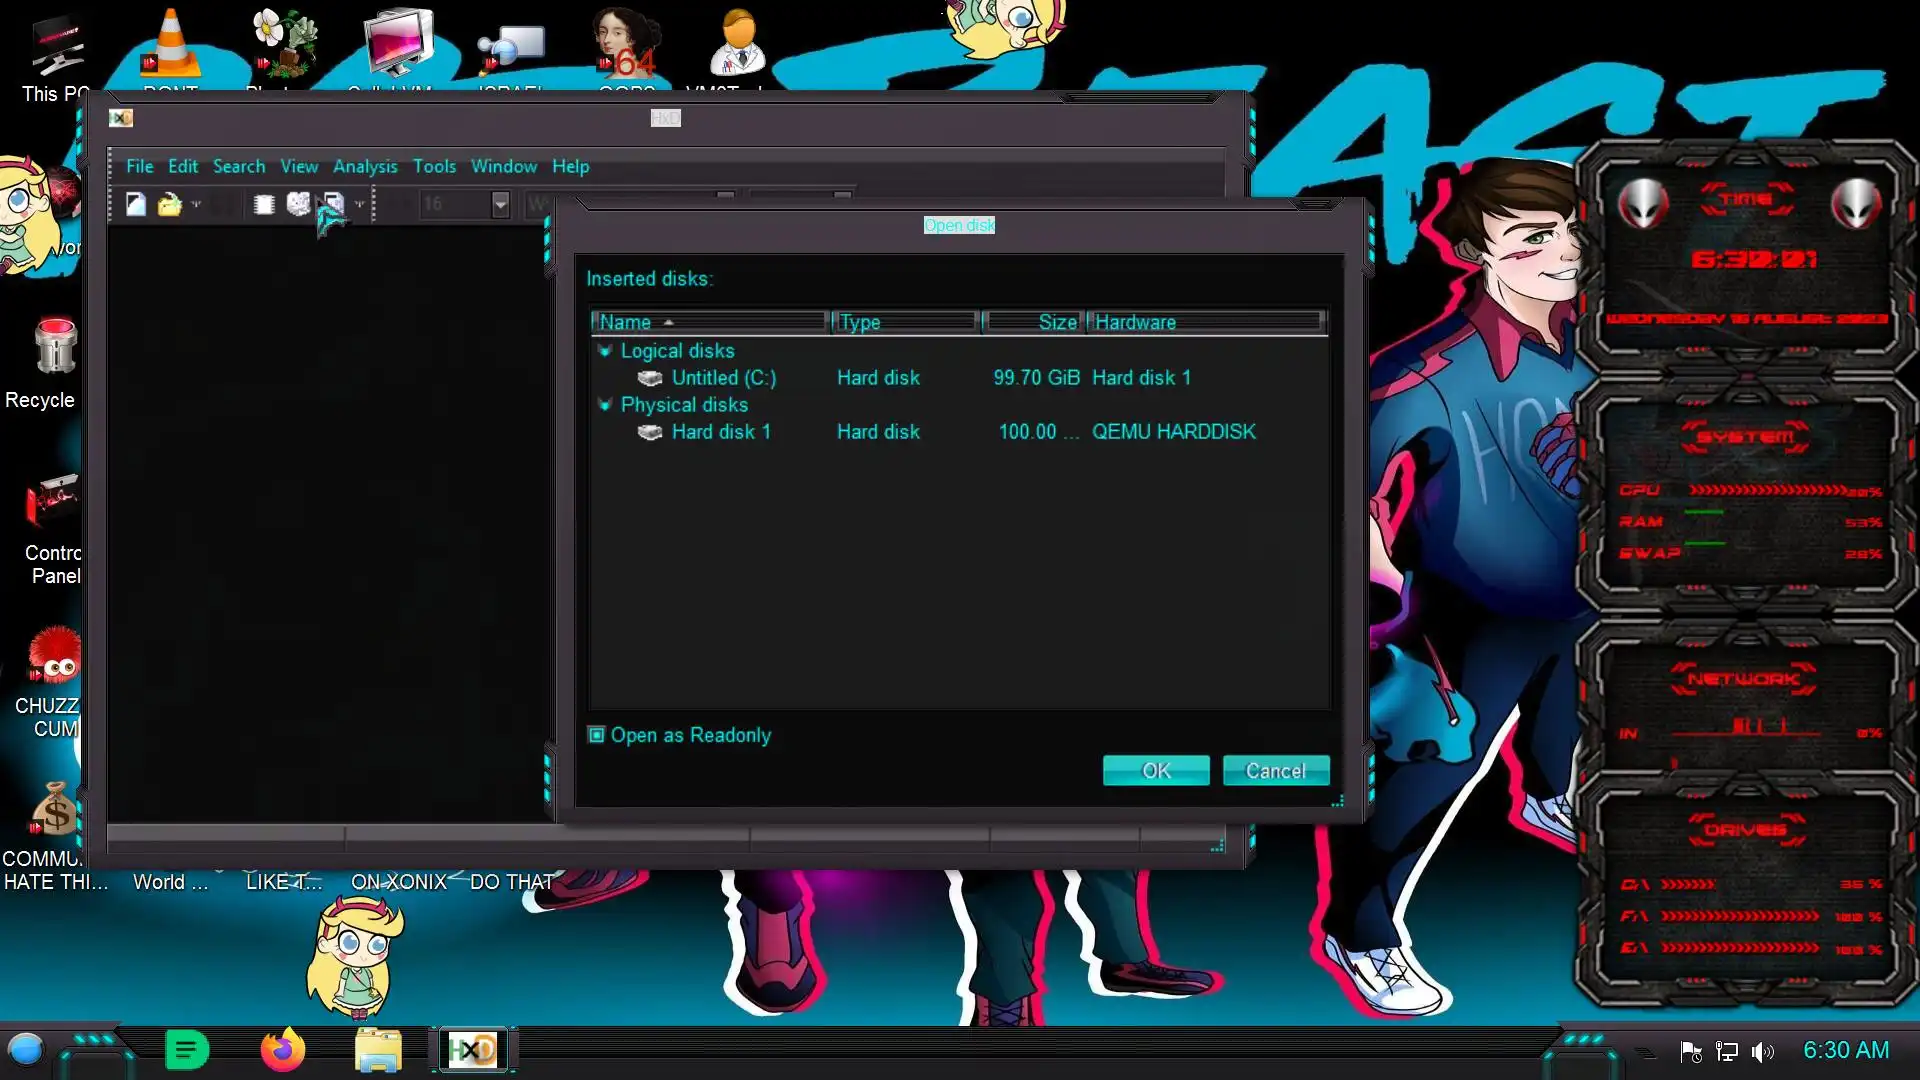Open bytes-per-row dropdown showing 16
The width and height of the screenshot is (1920, 1080).
pyautogui.click(x=500, y=204)
